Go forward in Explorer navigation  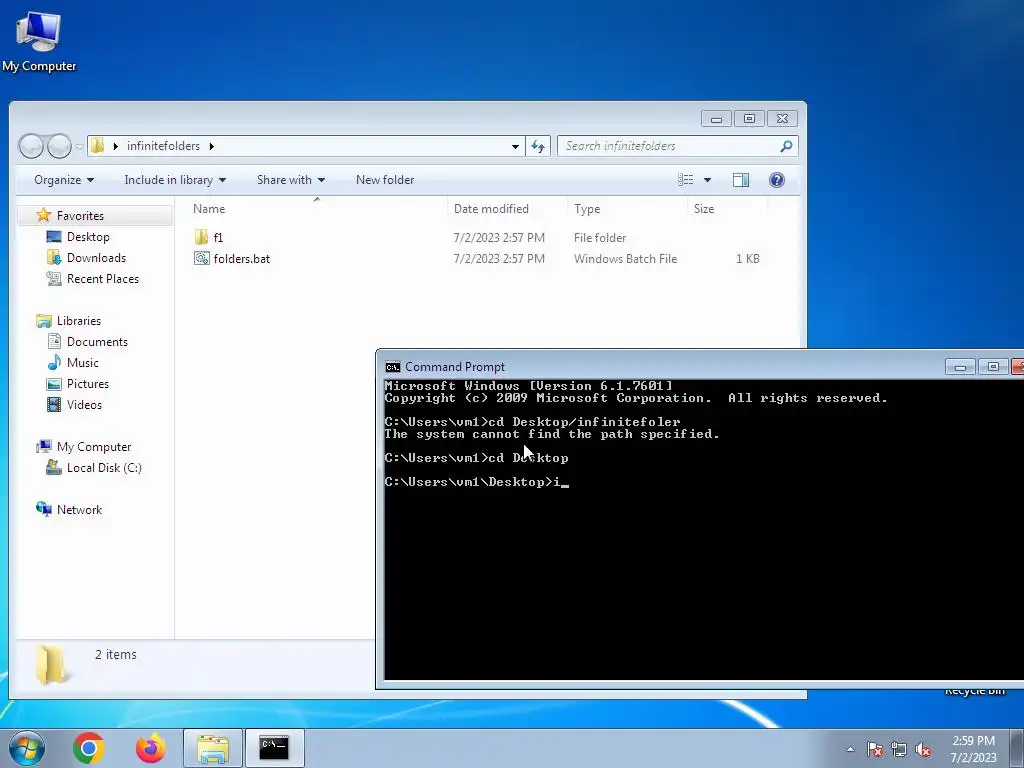[x=59, y=146]
